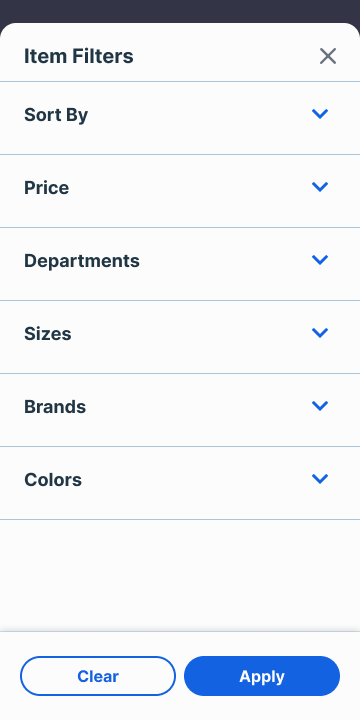This screenshot has width=360, height=720.
Task: Dismiss sheet by clicking the dark backdrop
Action: tap(180, 10)
